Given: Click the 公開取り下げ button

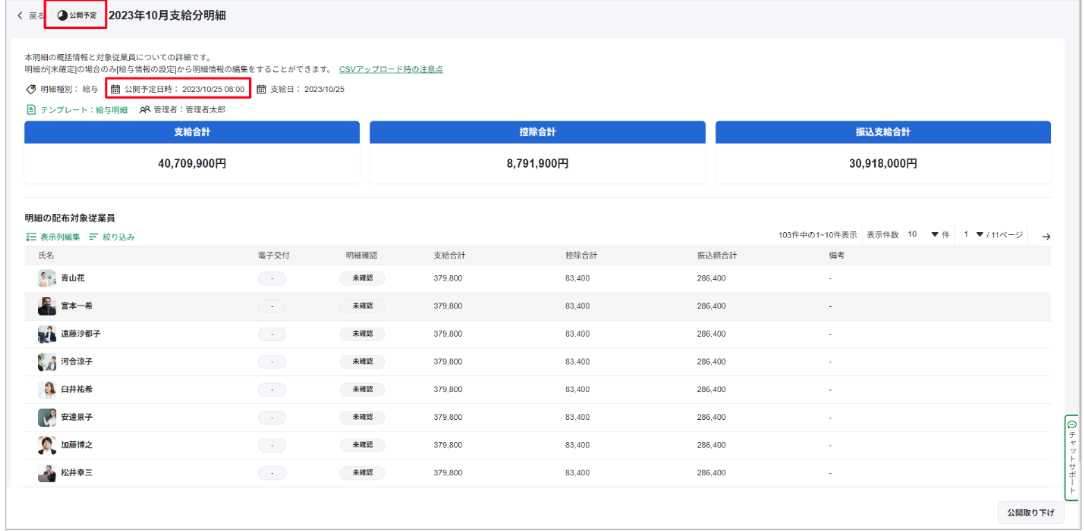Looking at the screenshot, I should (1029, 512).
